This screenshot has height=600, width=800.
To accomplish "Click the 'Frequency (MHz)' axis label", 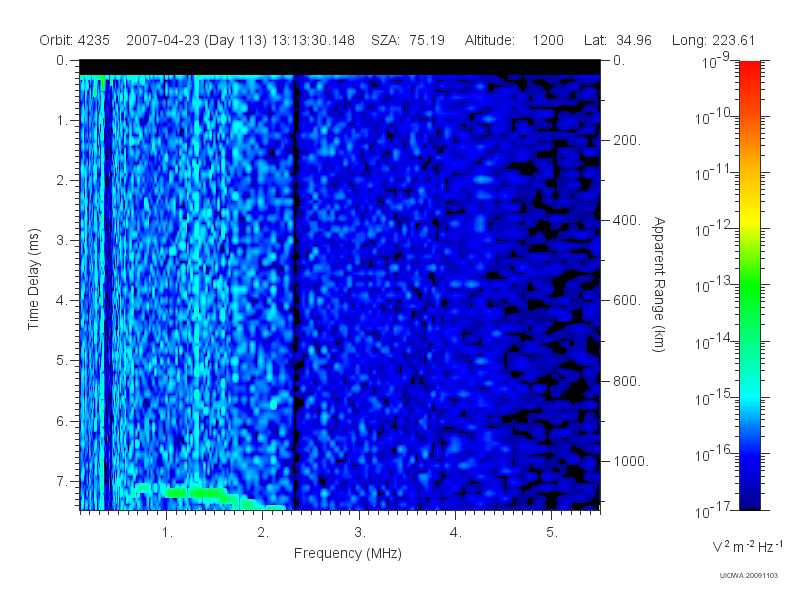I will tap(347, 553).
